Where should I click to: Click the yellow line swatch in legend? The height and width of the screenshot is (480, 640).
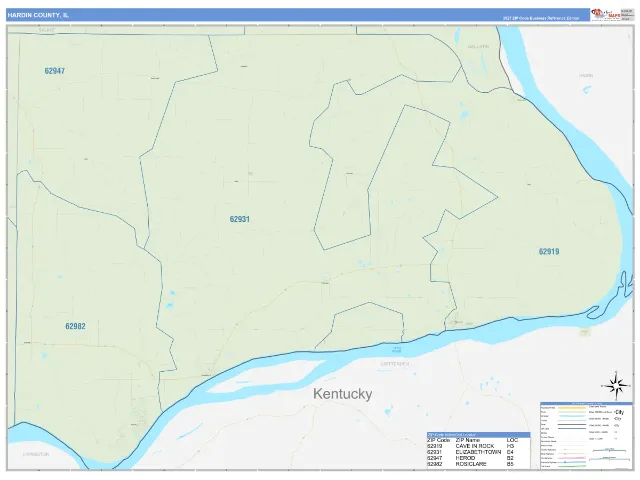click(x=571, y=407)
